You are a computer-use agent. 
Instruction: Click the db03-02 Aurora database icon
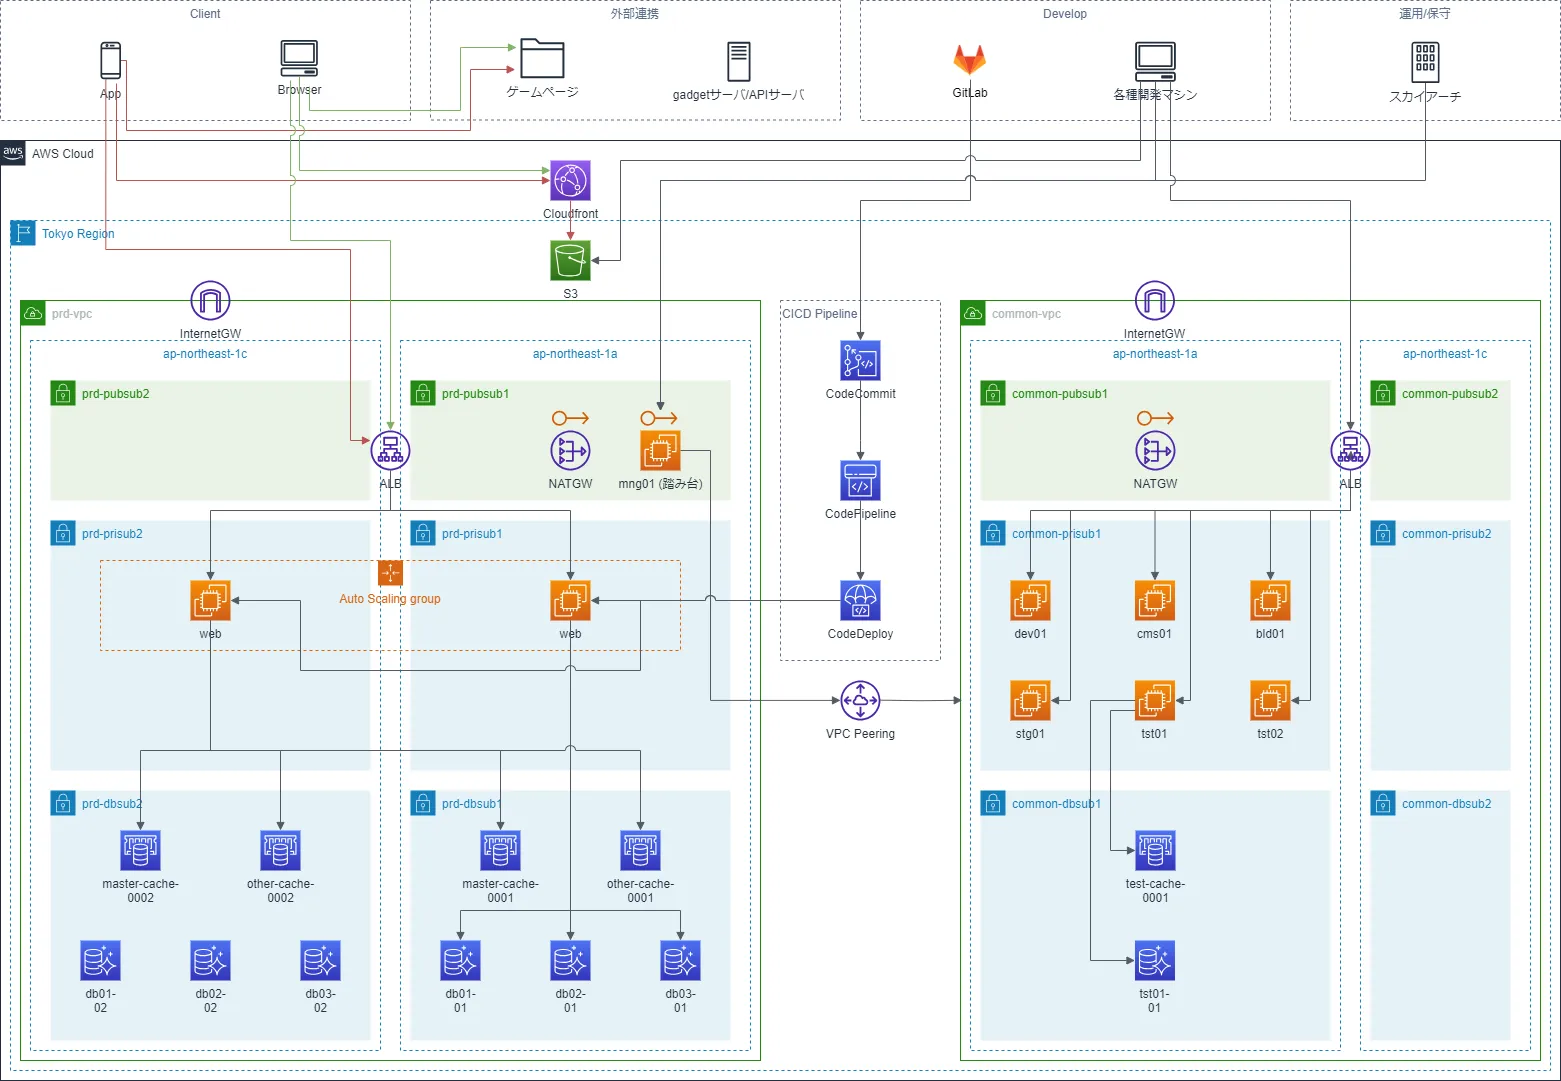(x=320, y=961)
